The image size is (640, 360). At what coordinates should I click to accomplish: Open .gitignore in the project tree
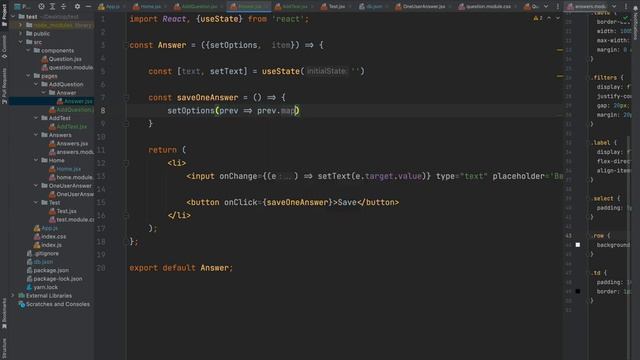[x=43, y=253]
